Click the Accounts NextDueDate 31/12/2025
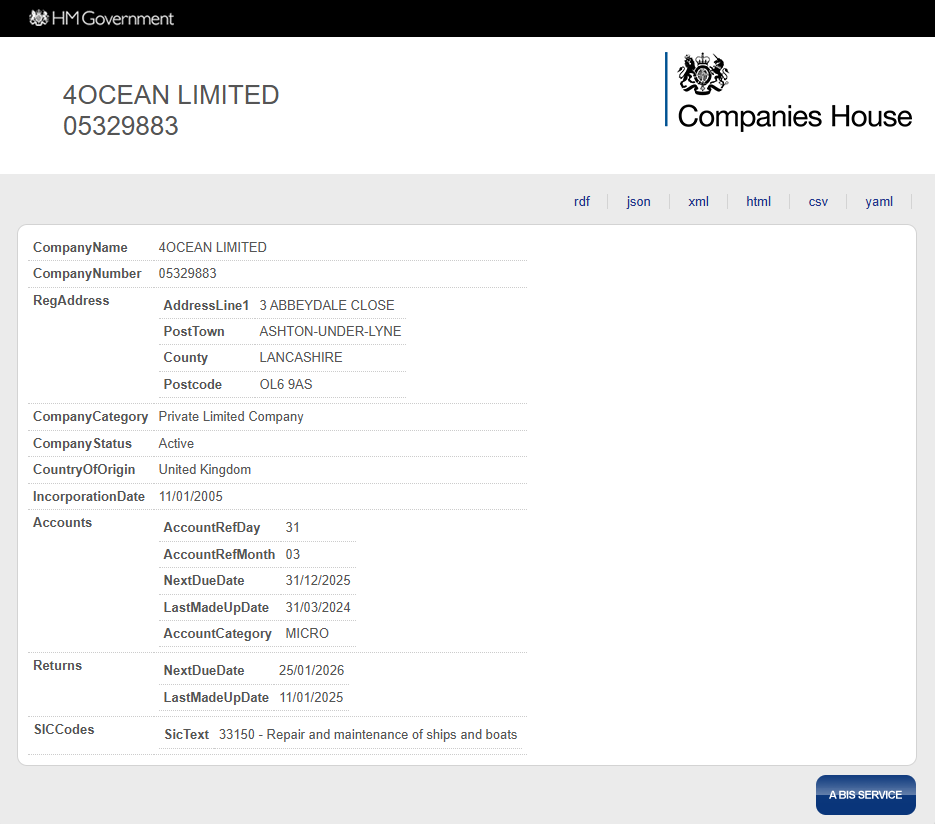The width and height of the screenshot is (935, 824). coord(318,581)
